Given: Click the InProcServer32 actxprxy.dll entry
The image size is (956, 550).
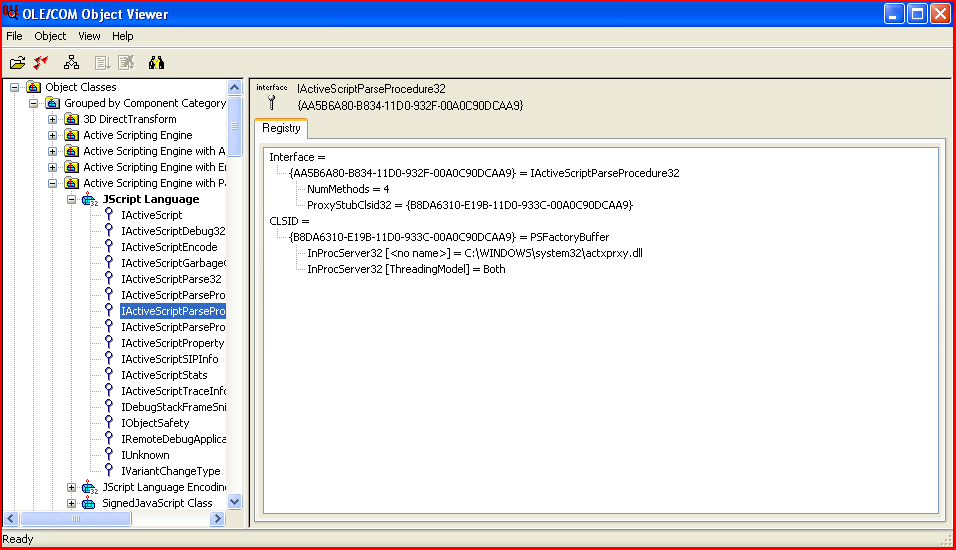Looking at the screenshot, I should (x=475, y=253).
